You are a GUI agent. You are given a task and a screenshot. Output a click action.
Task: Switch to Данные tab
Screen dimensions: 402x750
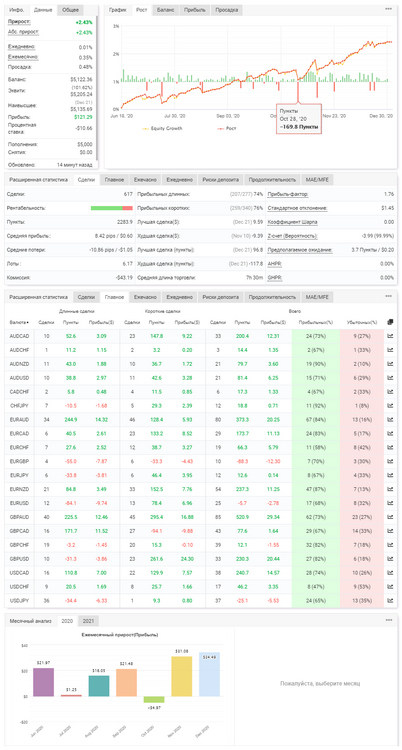[43, 10]
